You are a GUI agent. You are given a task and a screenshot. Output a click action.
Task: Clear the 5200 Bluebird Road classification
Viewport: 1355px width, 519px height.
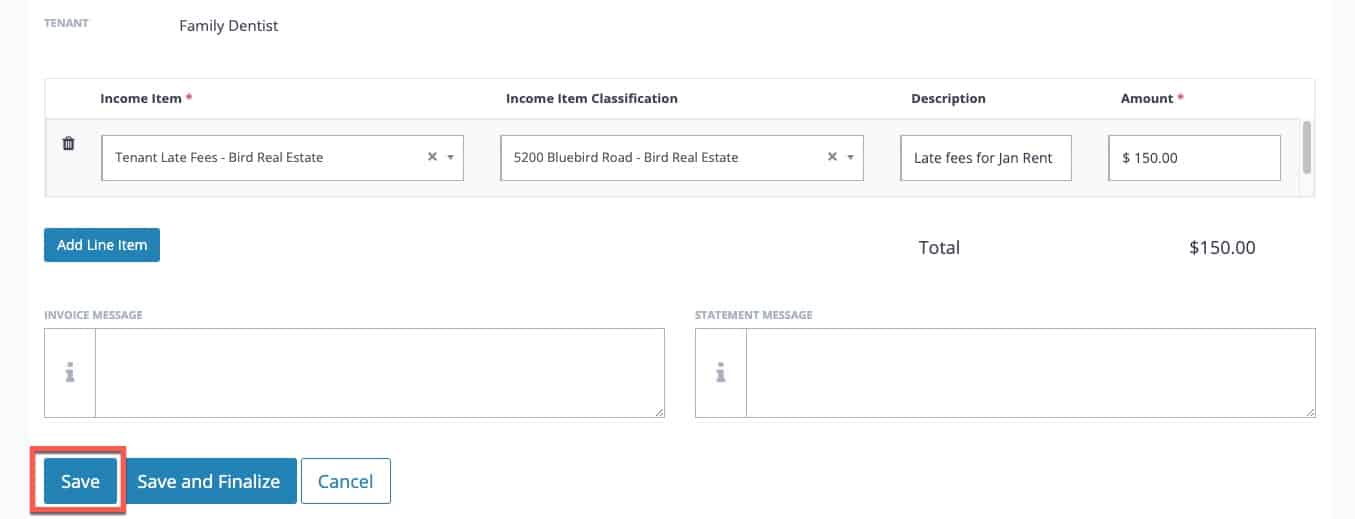tap(832, 157)
